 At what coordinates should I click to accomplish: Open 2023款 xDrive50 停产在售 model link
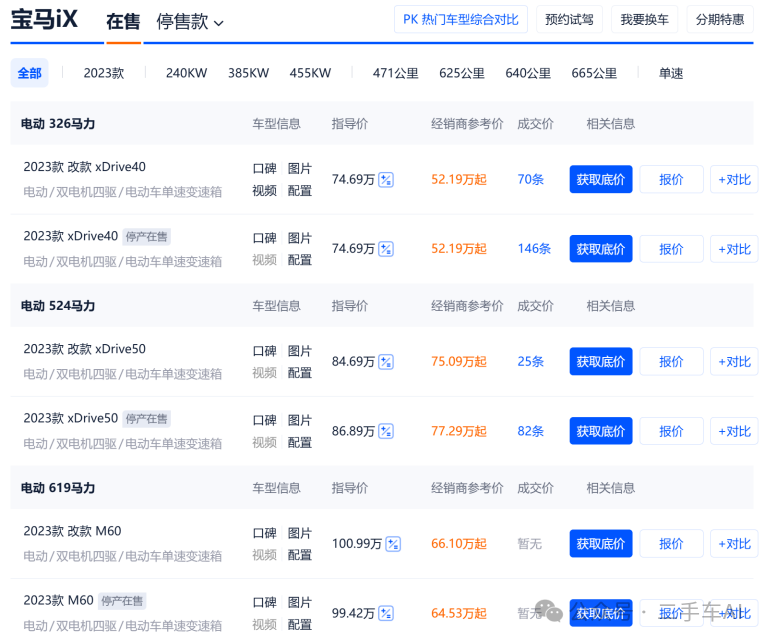click(71, 419)
